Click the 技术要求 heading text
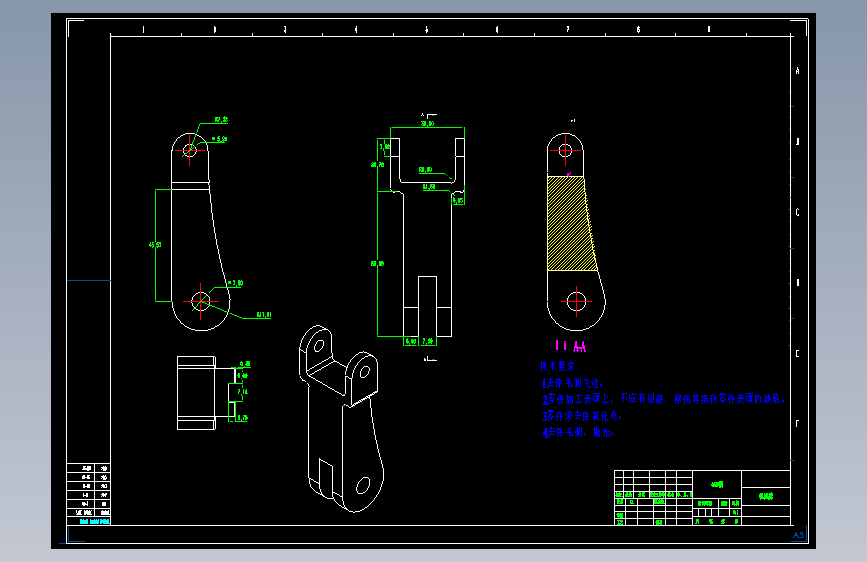 (558, 366)
